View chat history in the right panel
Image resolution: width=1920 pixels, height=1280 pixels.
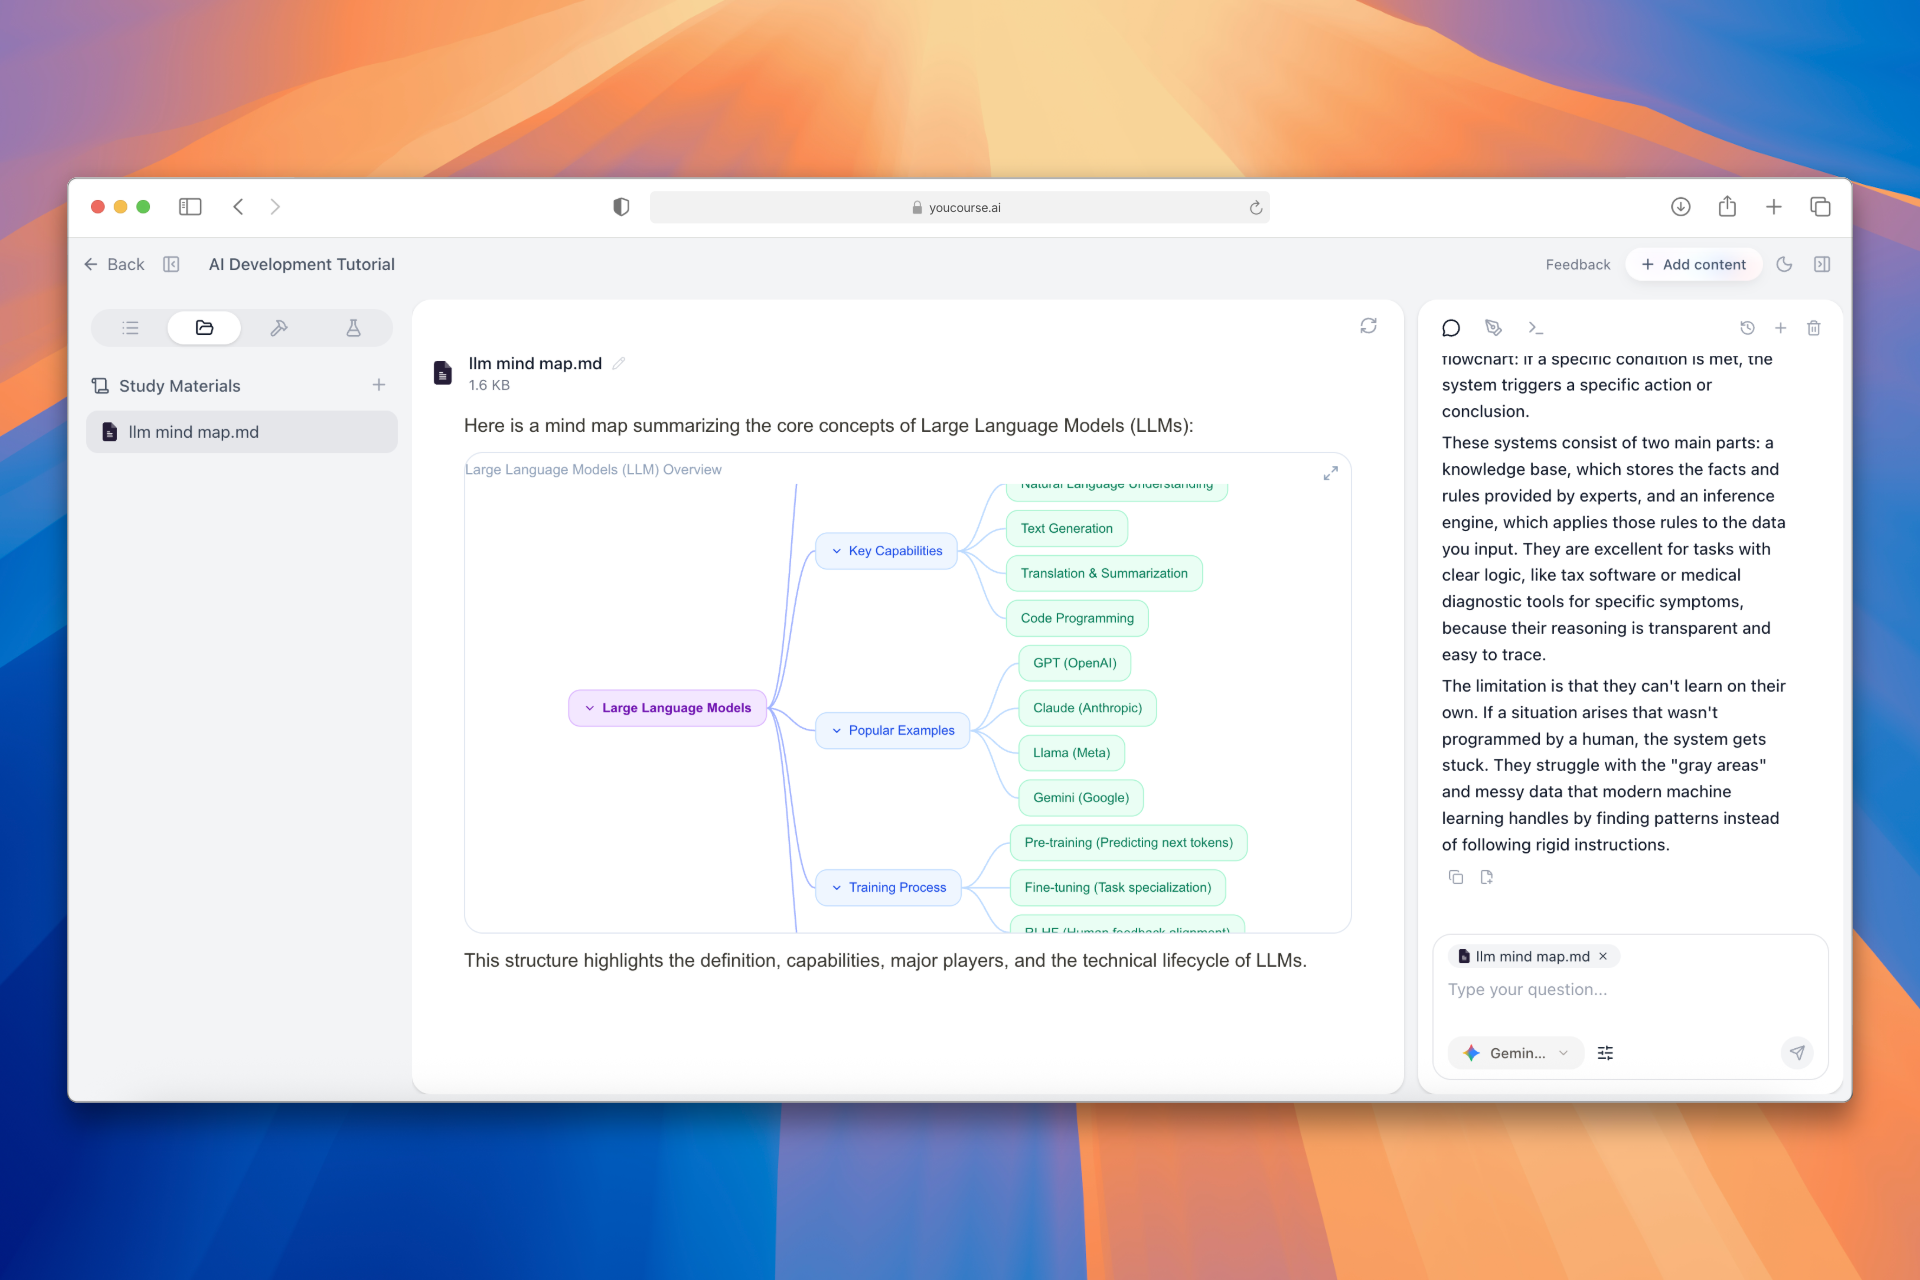pyautogui.click(x=1748, y=328)
